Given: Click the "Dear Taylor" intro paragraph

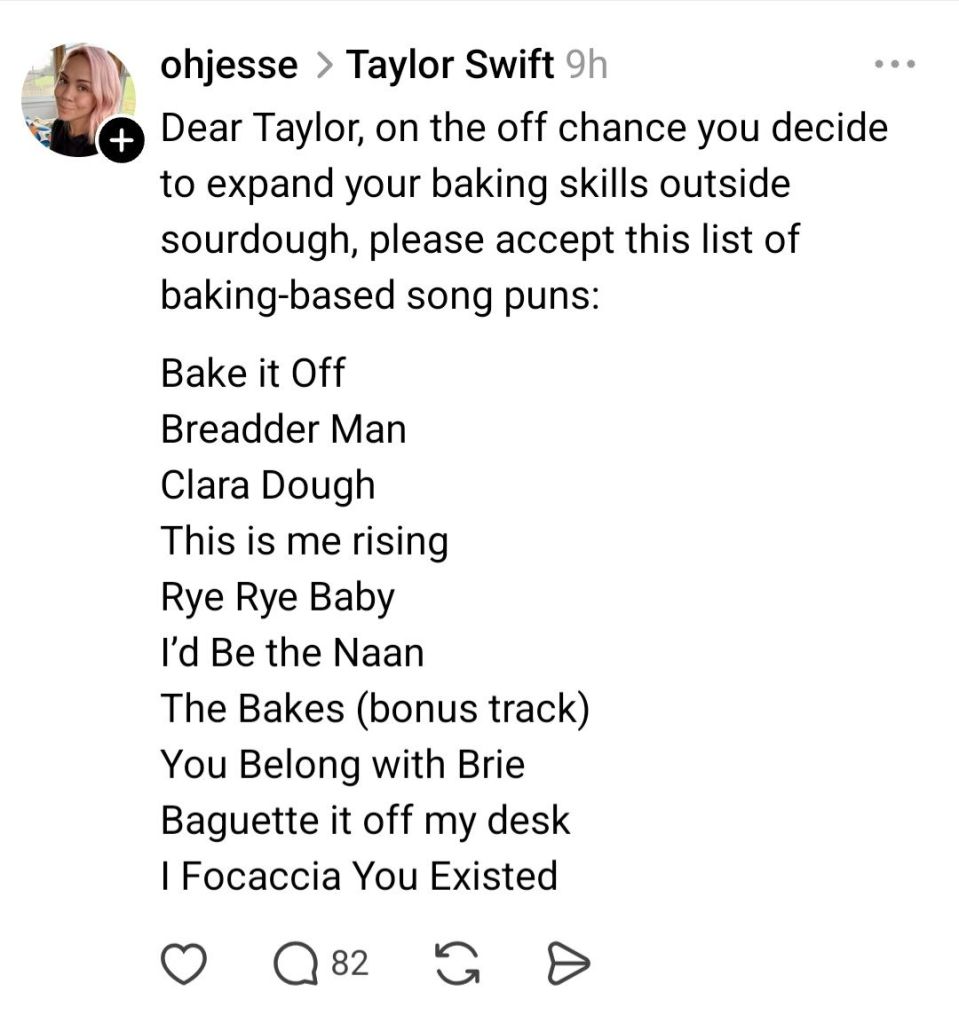Looking at the screenshot, I should click(x=524, y=212).
